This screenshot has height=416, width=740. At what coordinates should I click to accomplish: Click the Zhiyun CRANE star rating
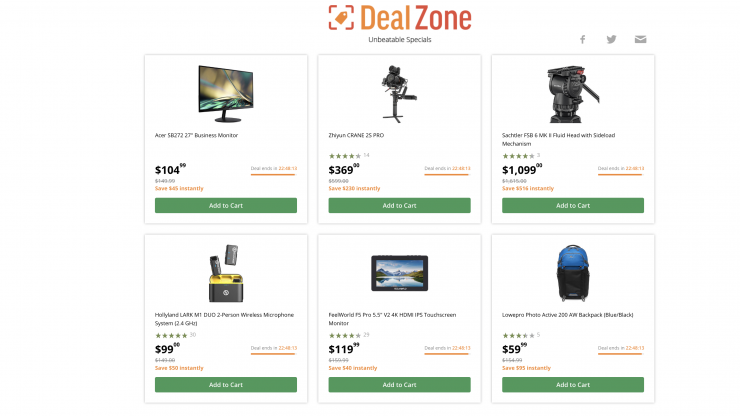point(345,156)
